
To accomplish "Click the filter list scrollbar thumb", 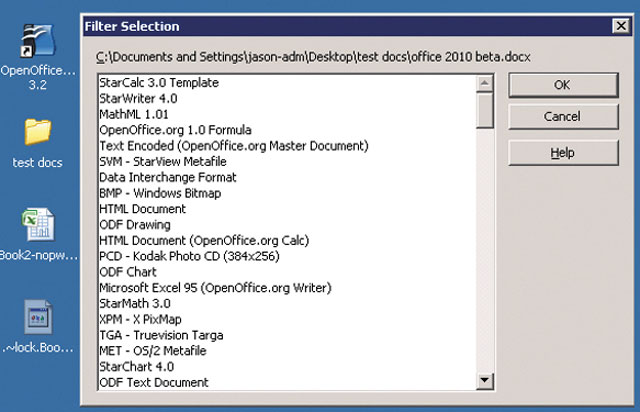I will 485,110.
